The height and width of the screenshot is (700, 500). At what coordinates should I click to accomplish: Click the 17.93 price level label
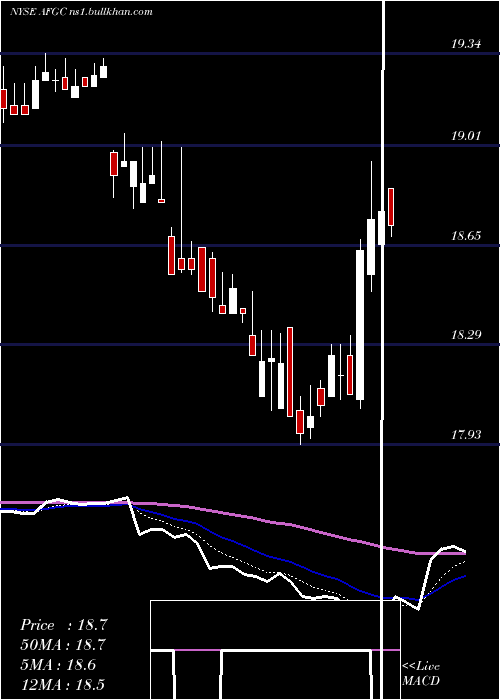click(x=466, y=434)
